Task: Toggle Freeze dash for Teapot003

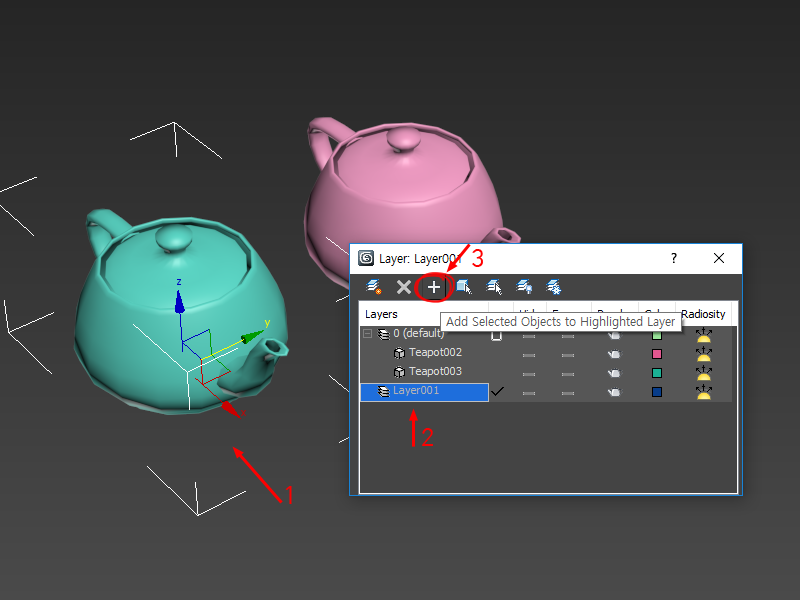Action: coord(568,374)
